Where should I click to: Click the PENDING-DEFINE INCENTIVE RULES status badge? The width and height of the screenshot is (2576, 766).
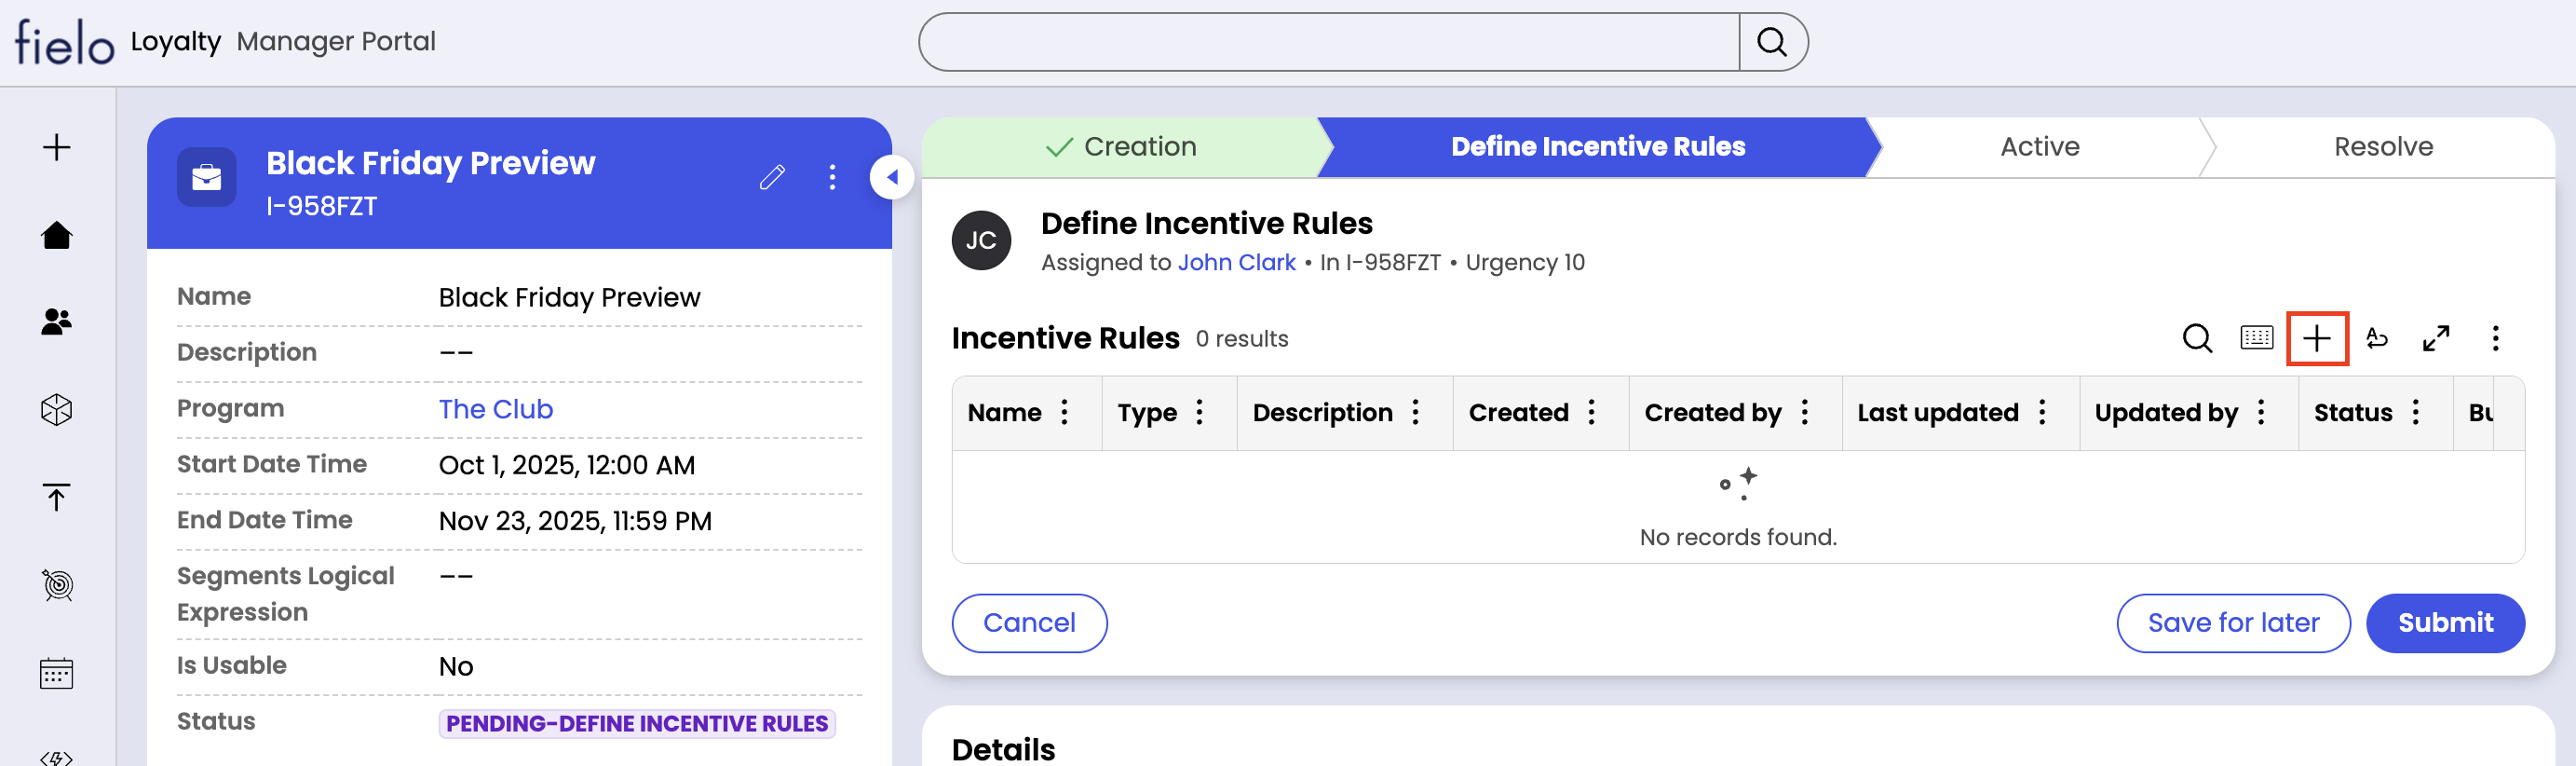(x=637, y=723)
